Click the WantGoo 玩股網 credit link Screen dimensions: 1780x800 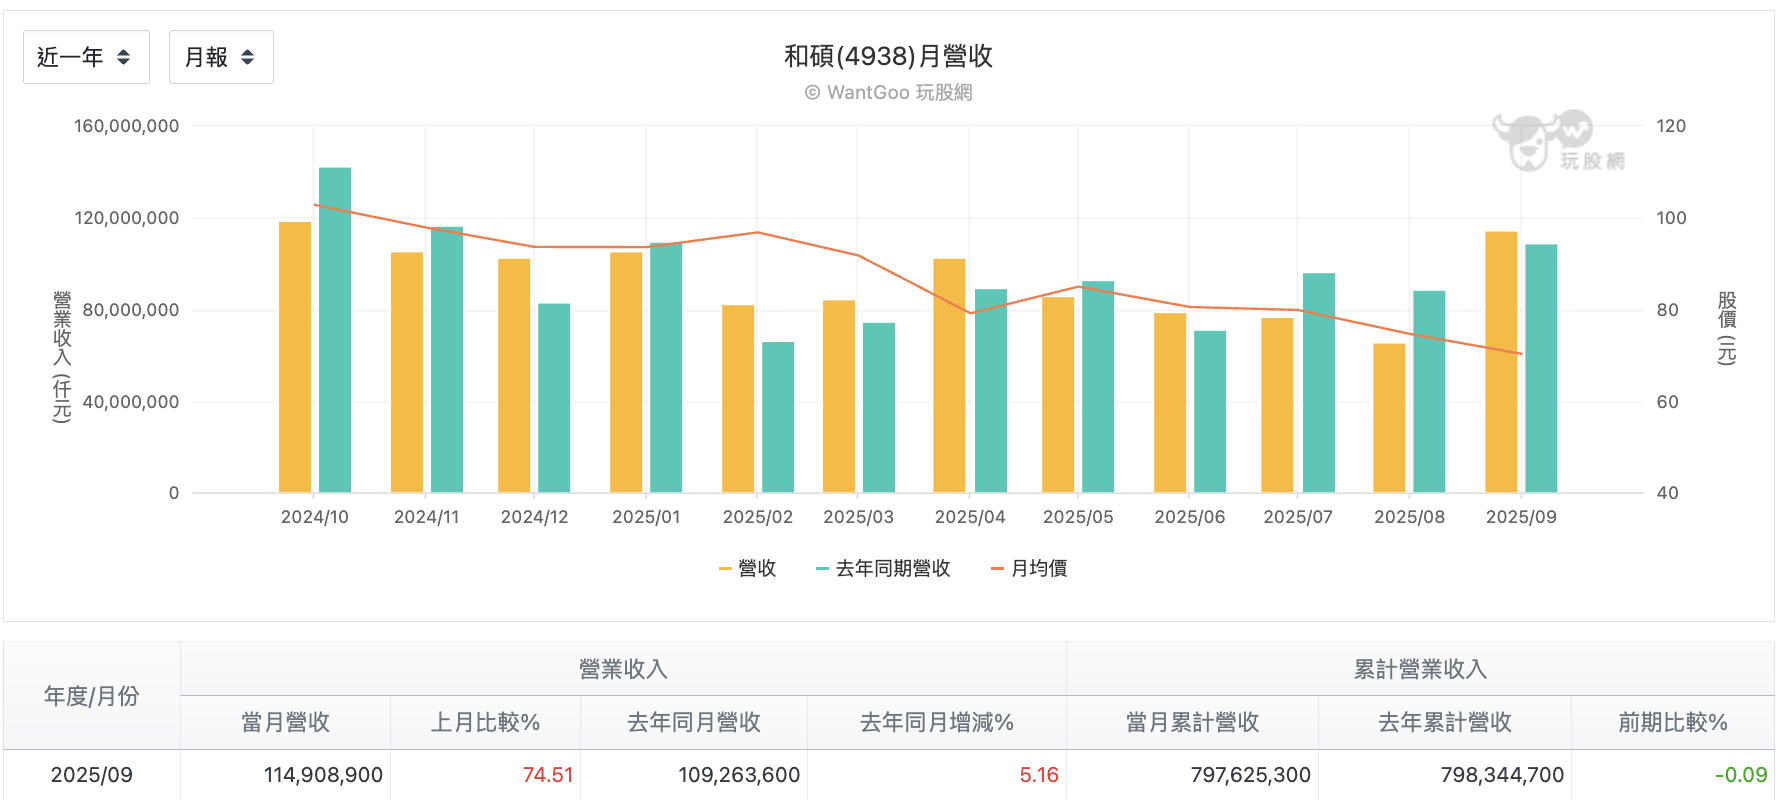coord(889,92)
